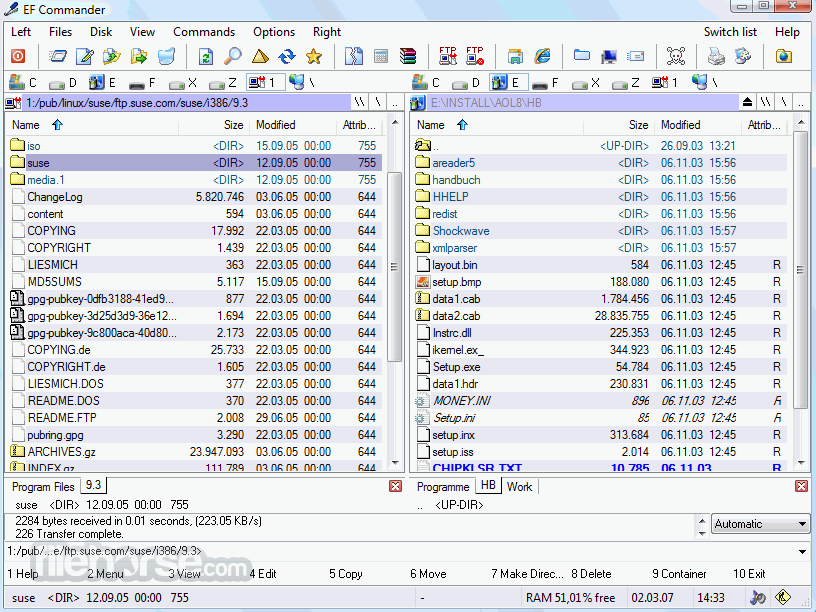Click the red power/exit toolbar icon
Viewport: 816px width, 612px height.
(x=18, y=56)
